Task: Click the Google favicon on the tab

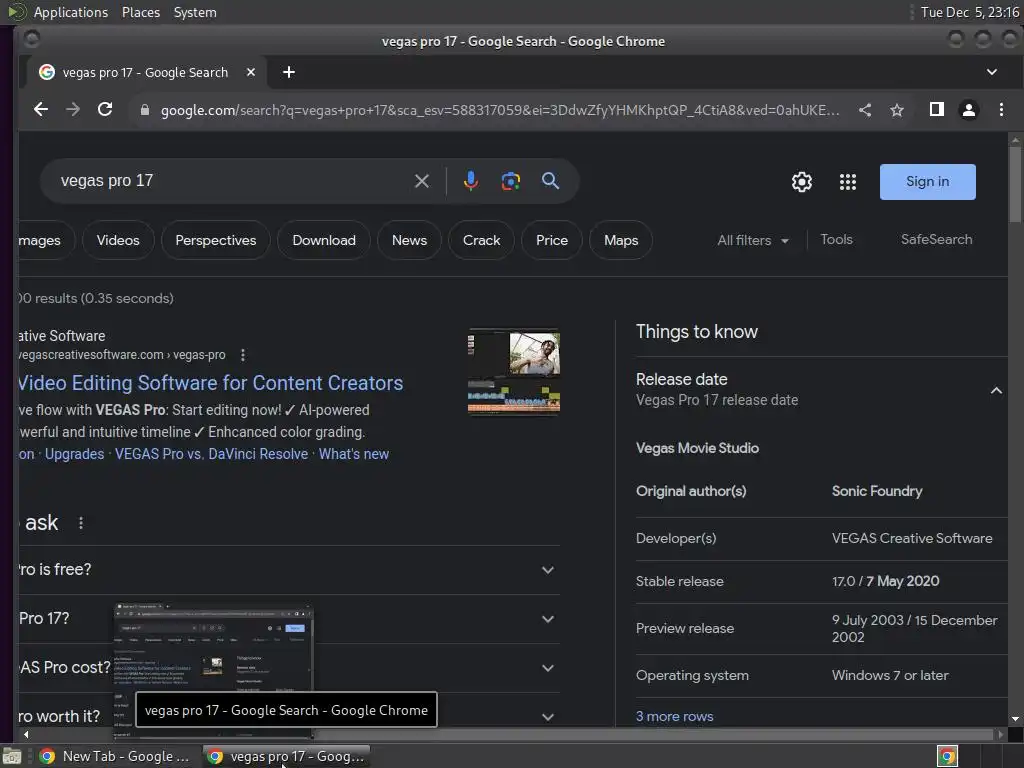Action: (x=47, y=72)
